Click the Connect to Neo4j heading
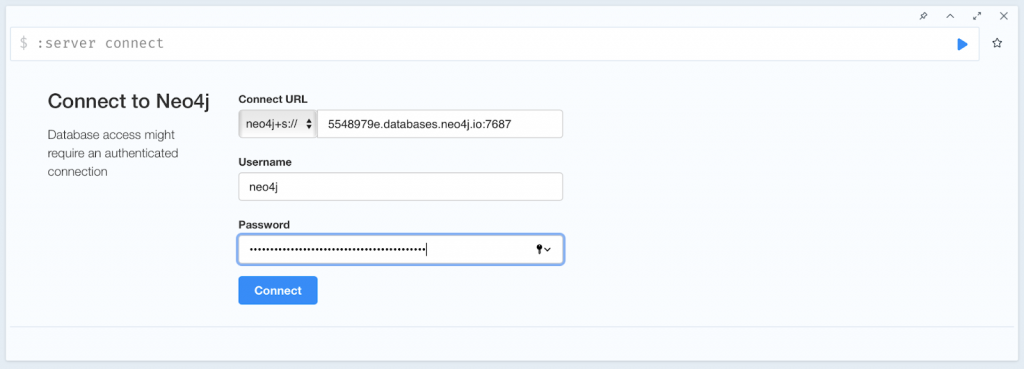The image size is (1024, 369). click(x=129, y=102)
